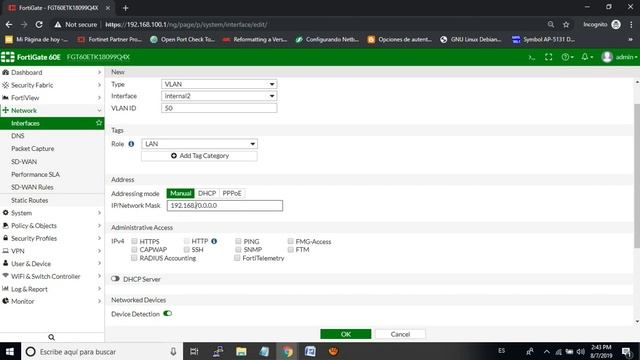Open Word from the taskbar
The width and height of the screenshot is (640, 360).
[310, 351]
